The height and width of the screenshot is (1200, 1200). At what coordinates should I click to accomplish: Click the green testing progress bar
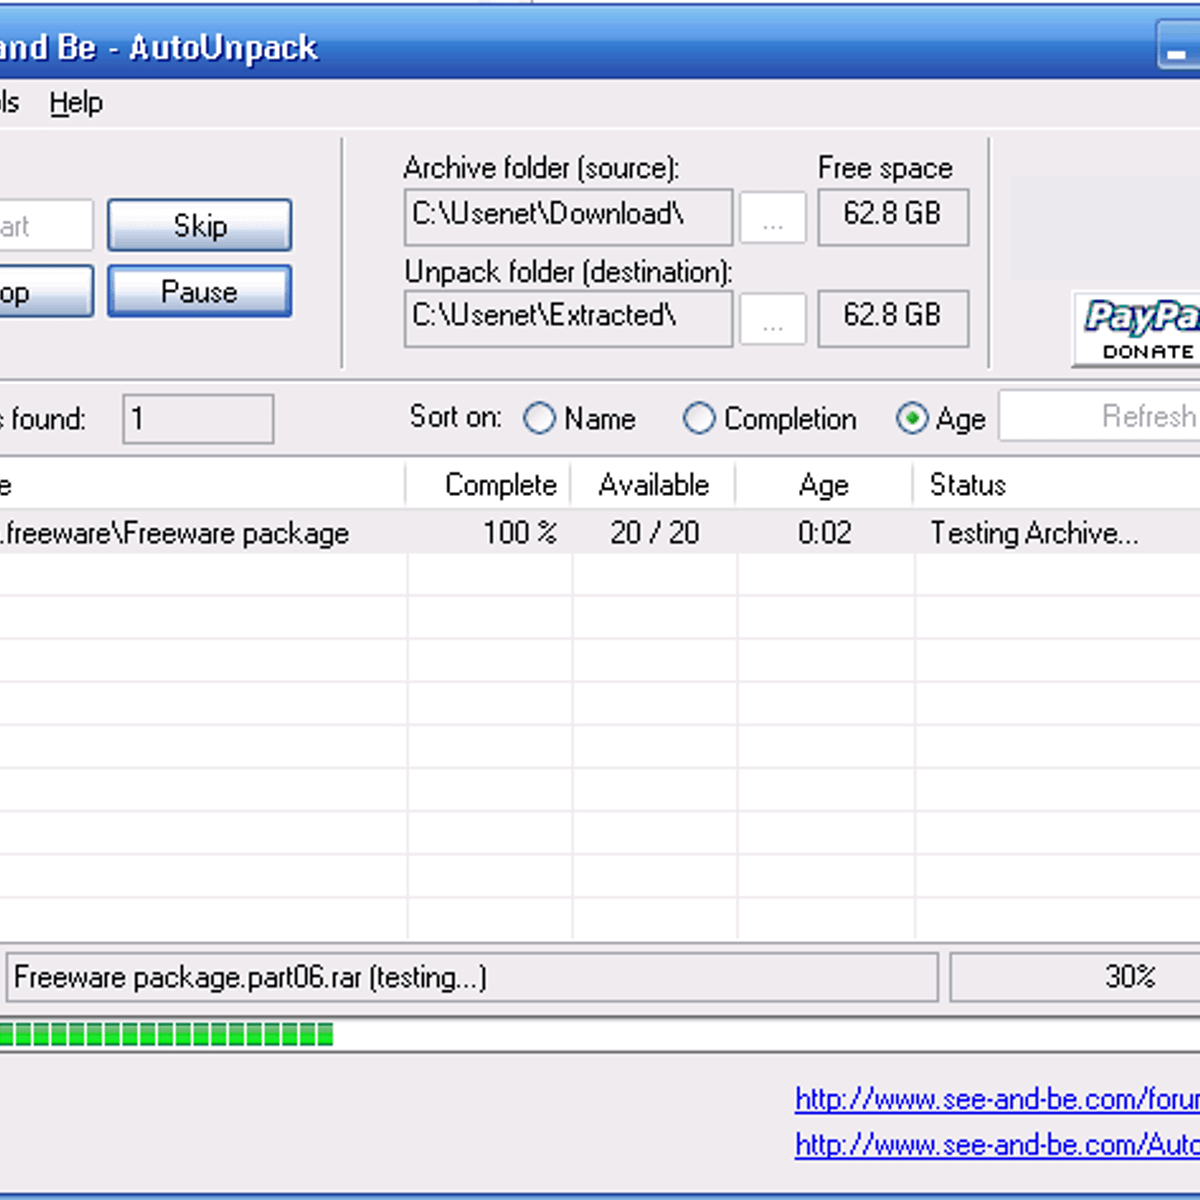[166, 1034]
